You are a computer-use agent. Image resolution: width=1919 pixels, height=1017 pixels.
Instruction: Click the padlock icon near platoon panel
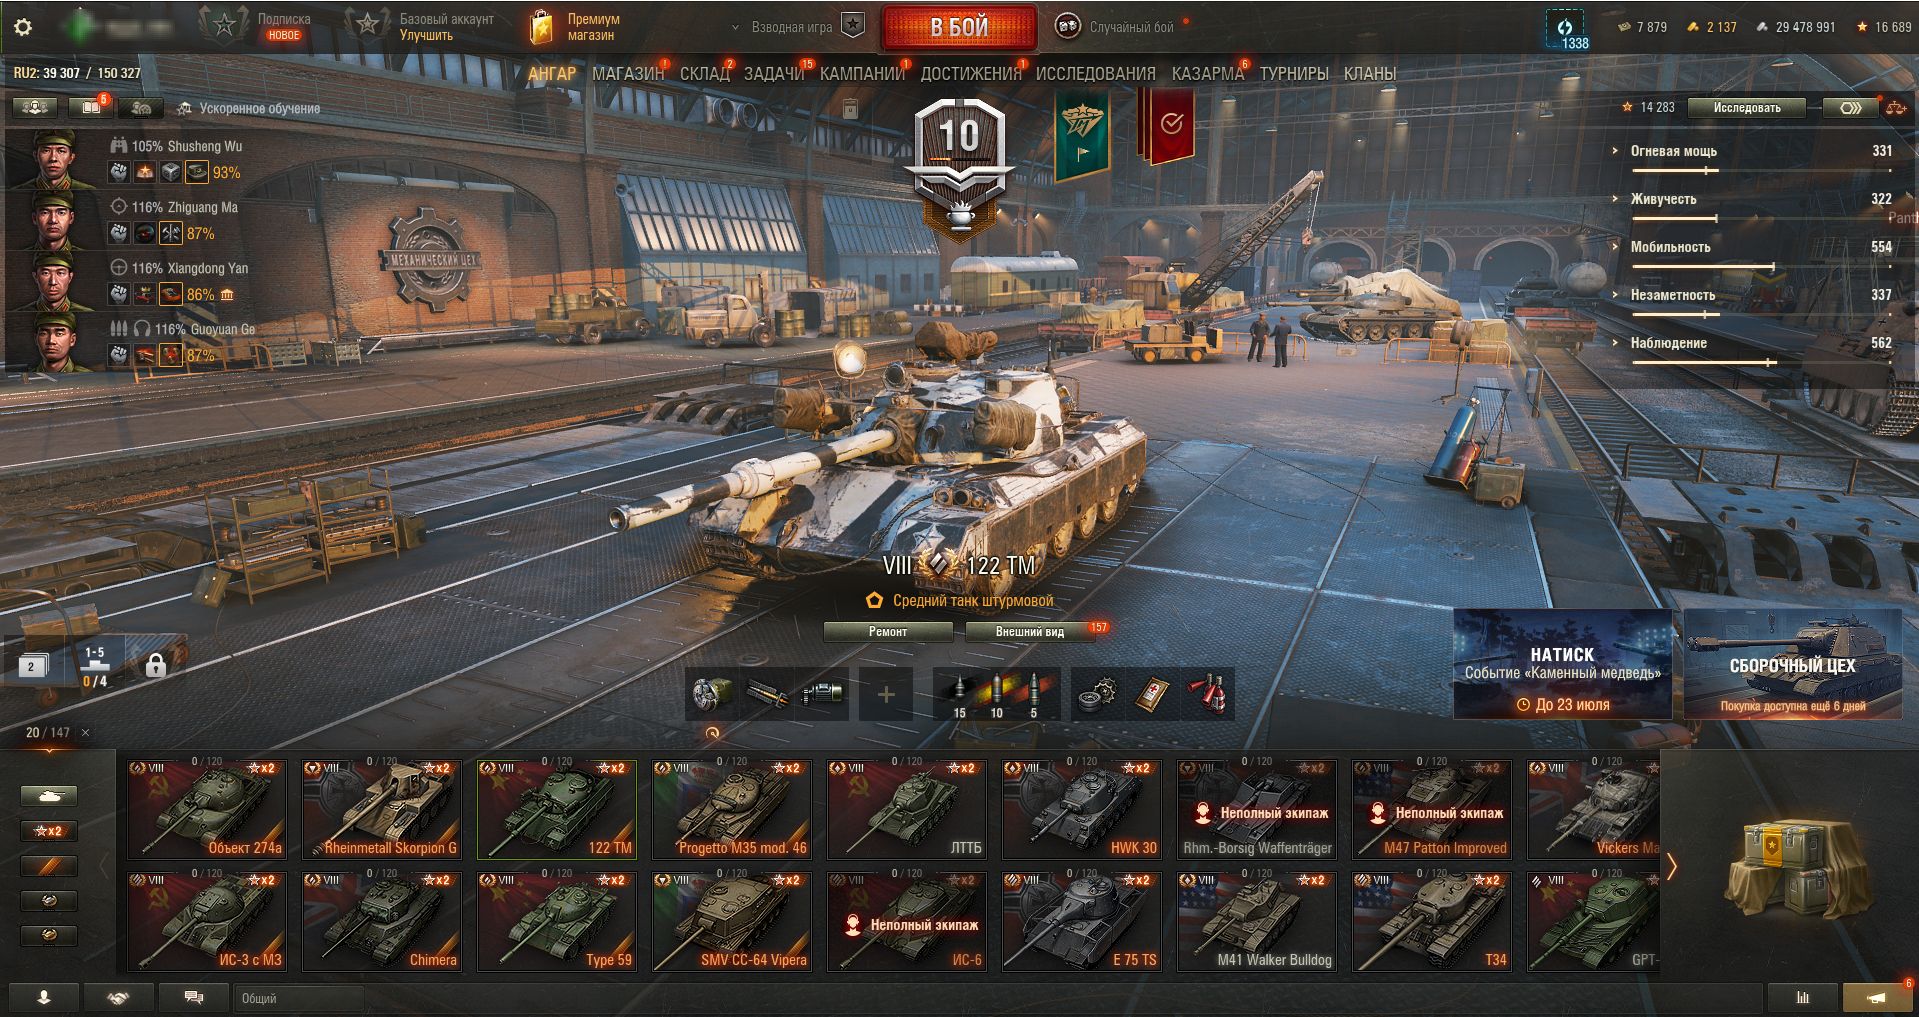tap(155, 665)
